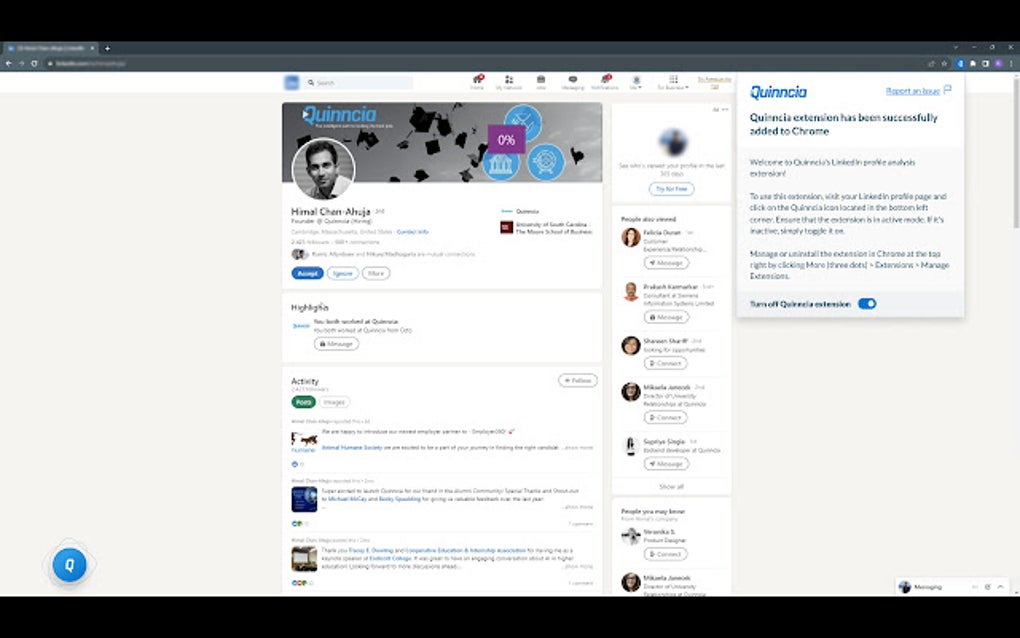Open the Home icon in LinkedIn navigation
Screen dimensions: 1020x638
[x=479, y=80]
